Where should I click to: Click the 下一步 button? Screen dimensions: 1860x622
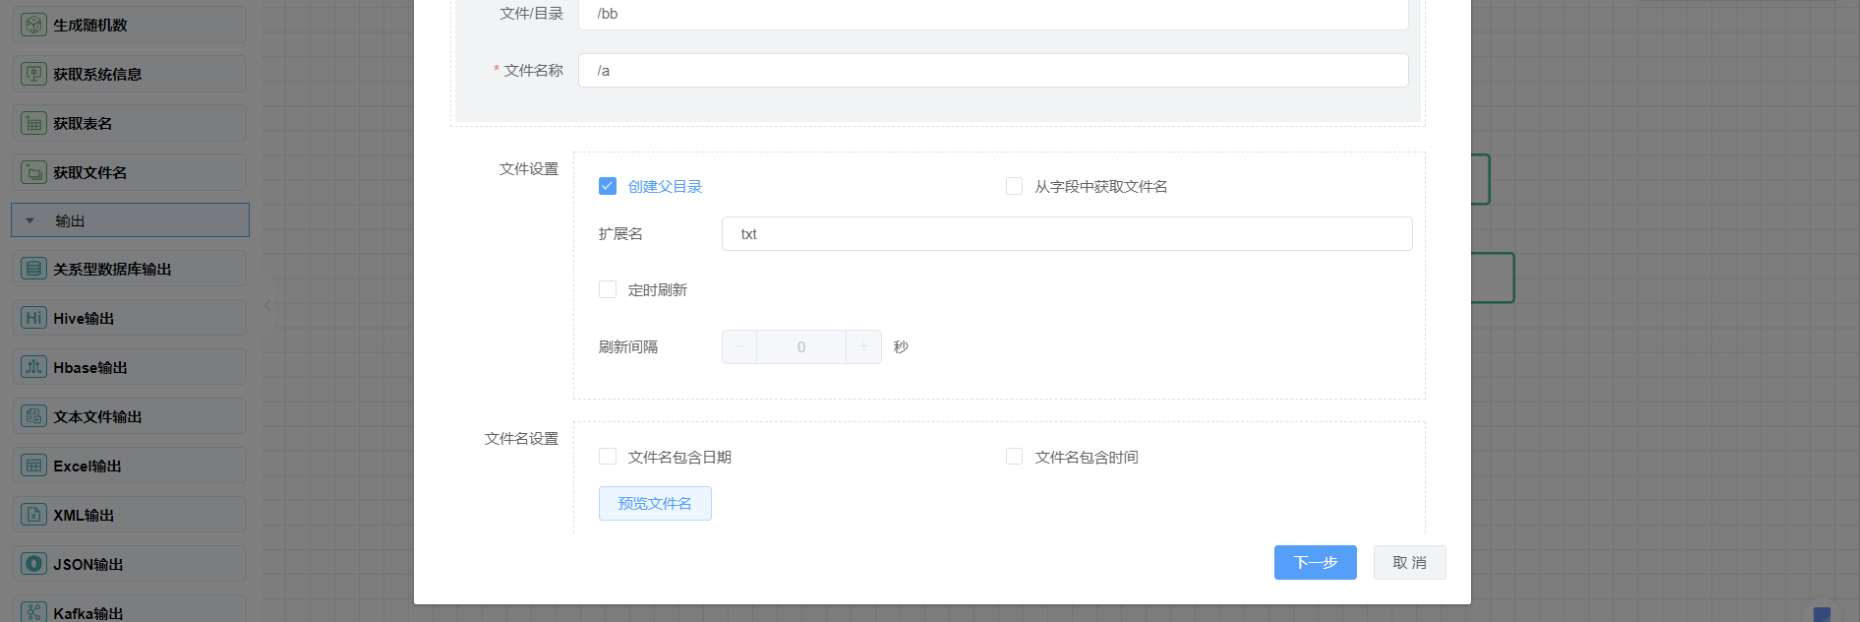(1314, 562)
